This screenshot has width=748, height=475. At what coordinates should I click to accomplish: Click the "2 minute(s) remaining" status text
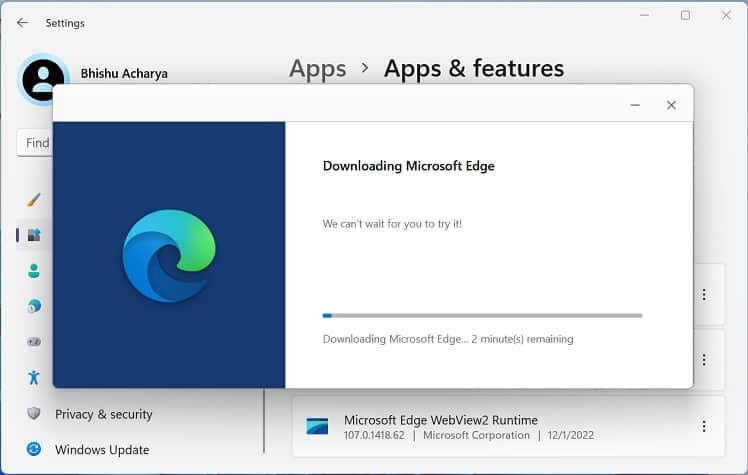pyautogui.click(x=522, y=339)
